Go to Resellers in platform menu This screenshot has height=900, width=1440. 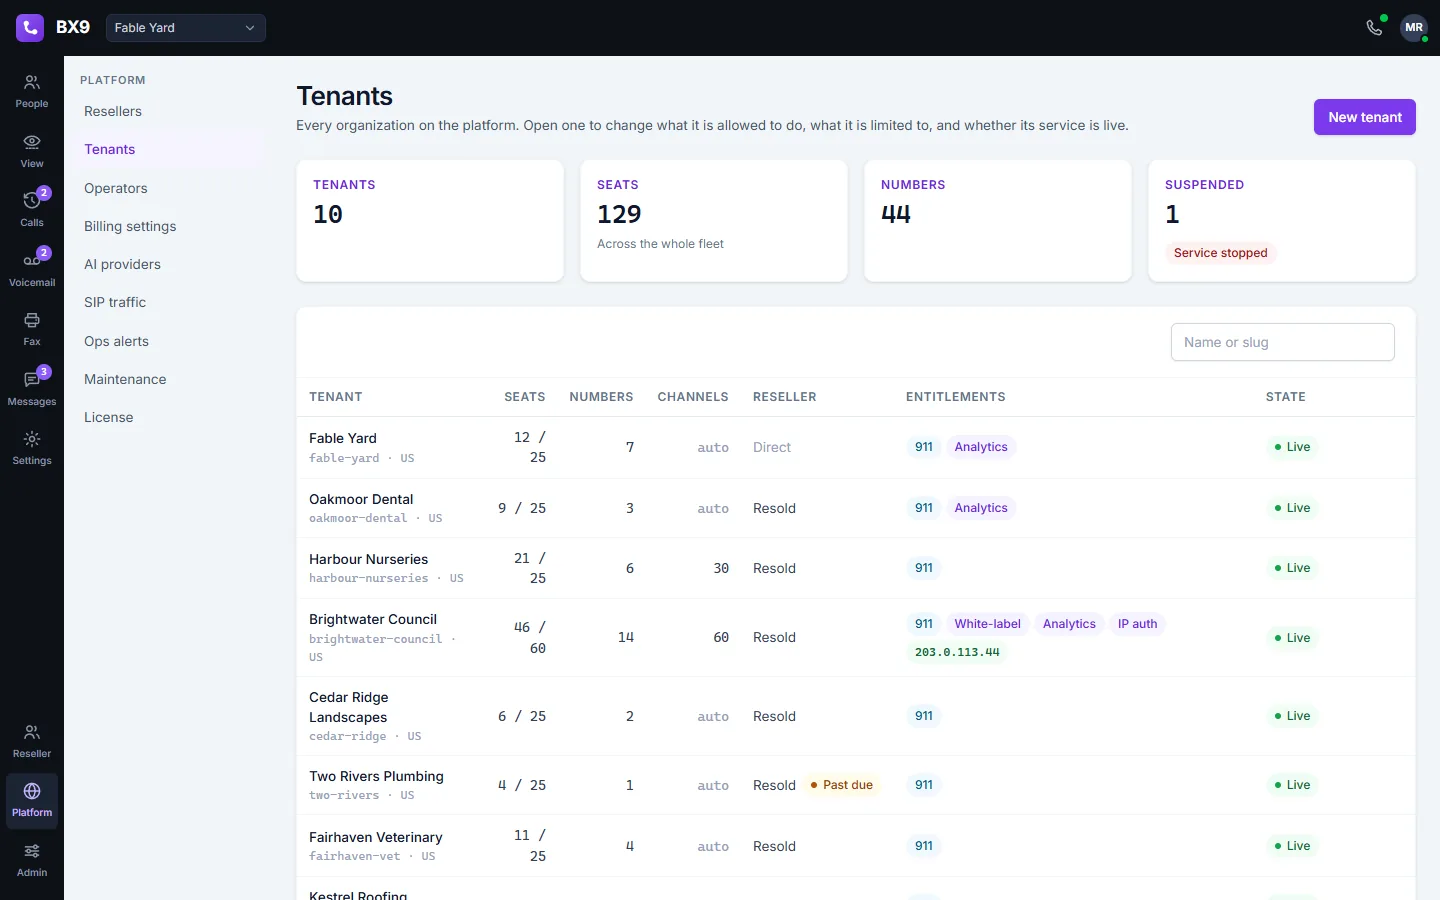click(166, 111)
